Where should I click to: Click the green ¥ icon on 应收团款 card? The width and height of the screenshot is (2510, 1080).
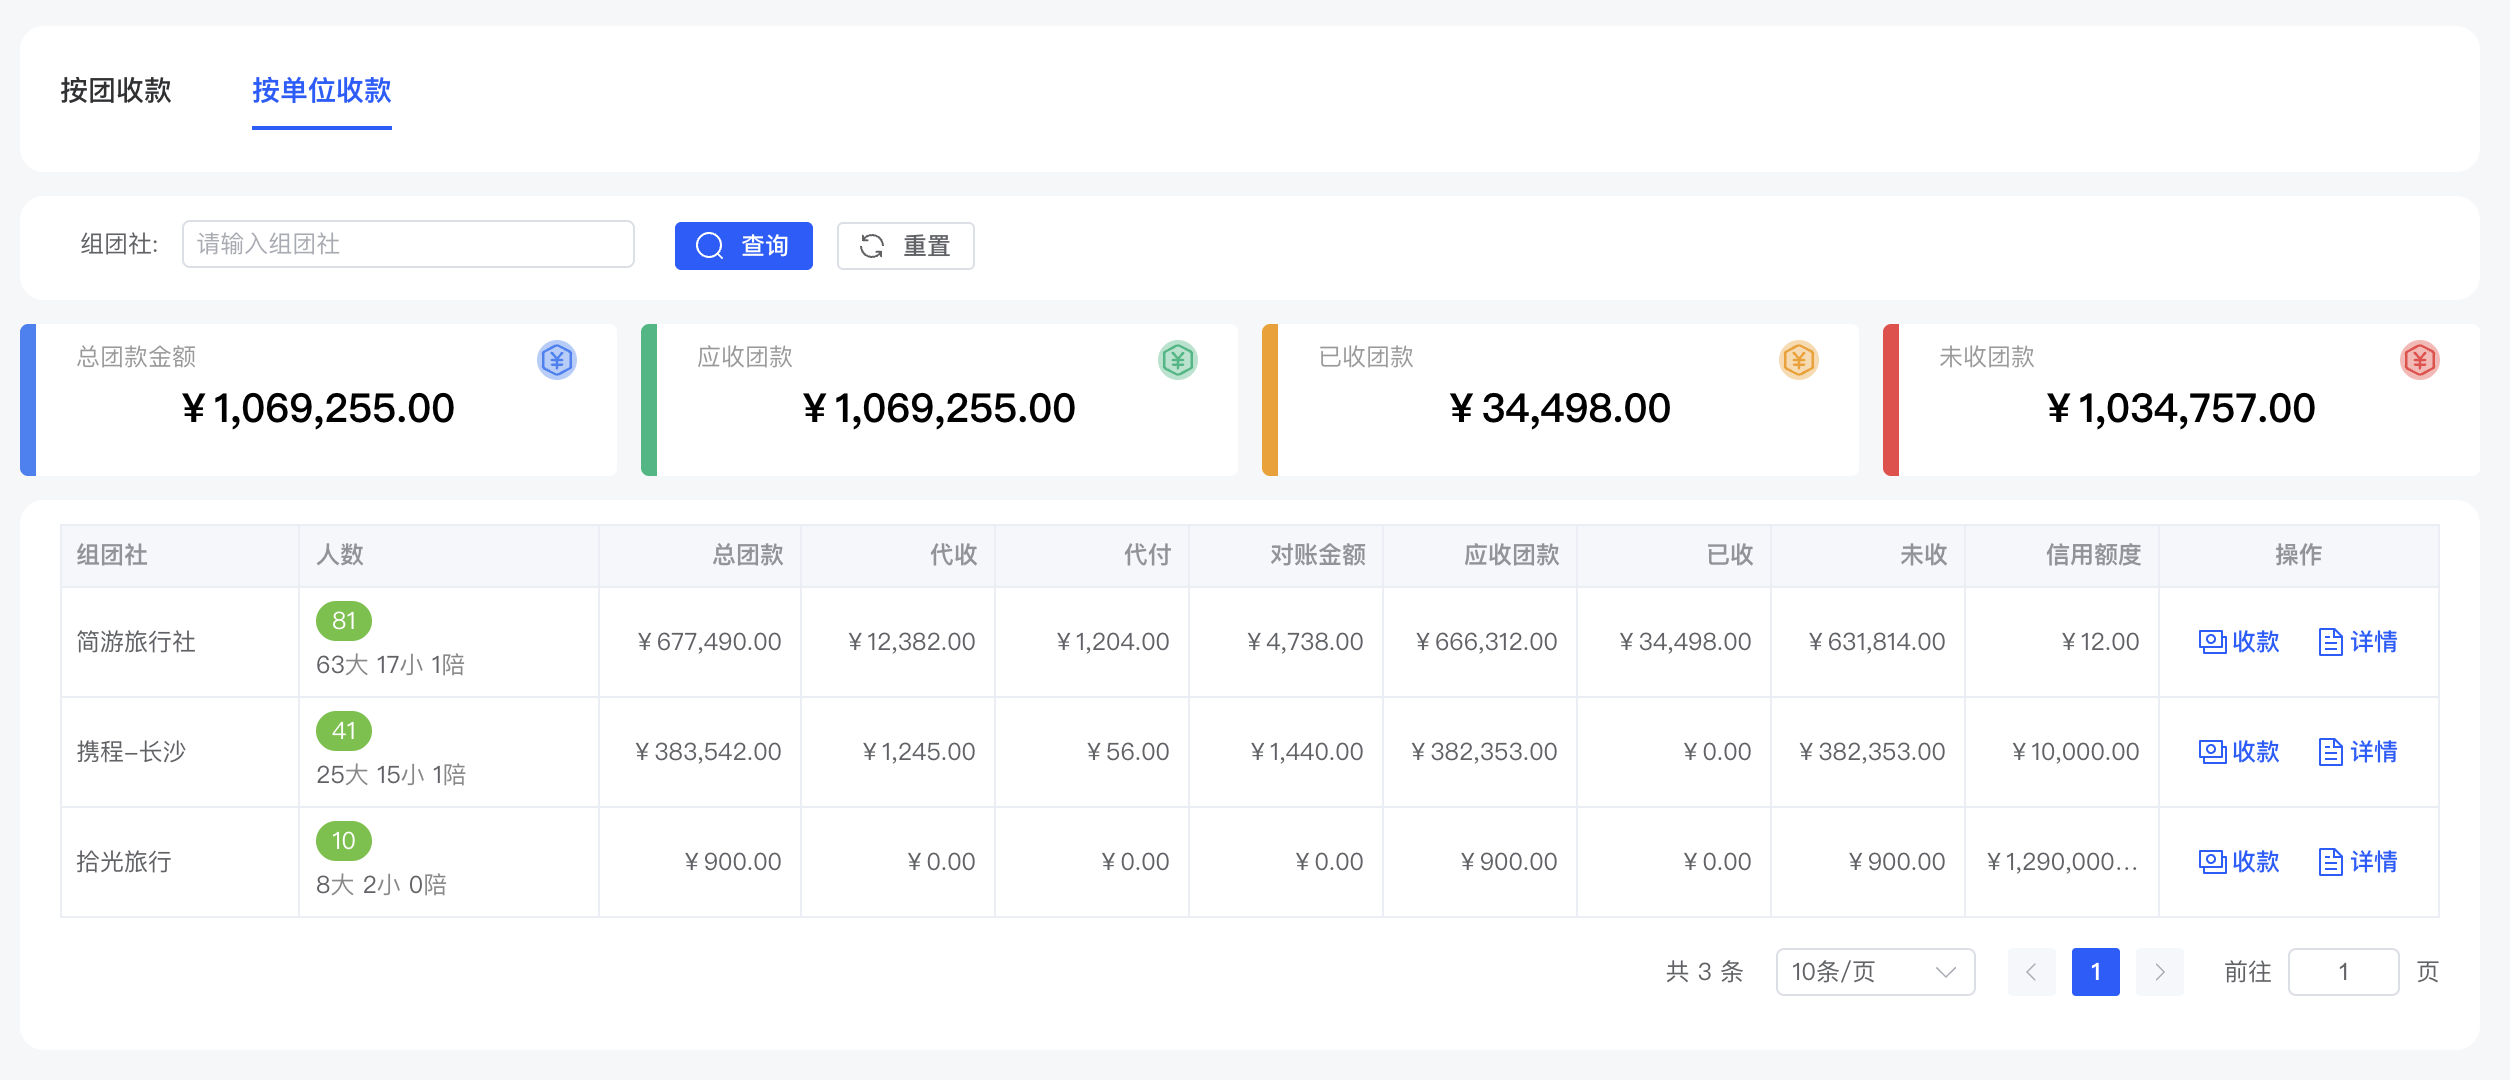point(1178,361)
